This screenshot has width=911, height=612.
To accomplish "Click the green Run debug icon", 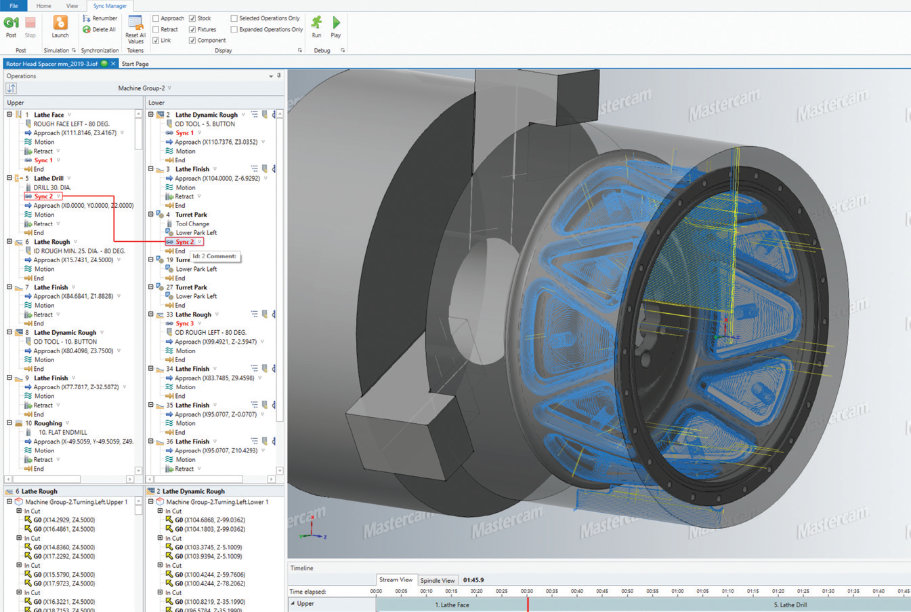I will click(x=317, y=22).
